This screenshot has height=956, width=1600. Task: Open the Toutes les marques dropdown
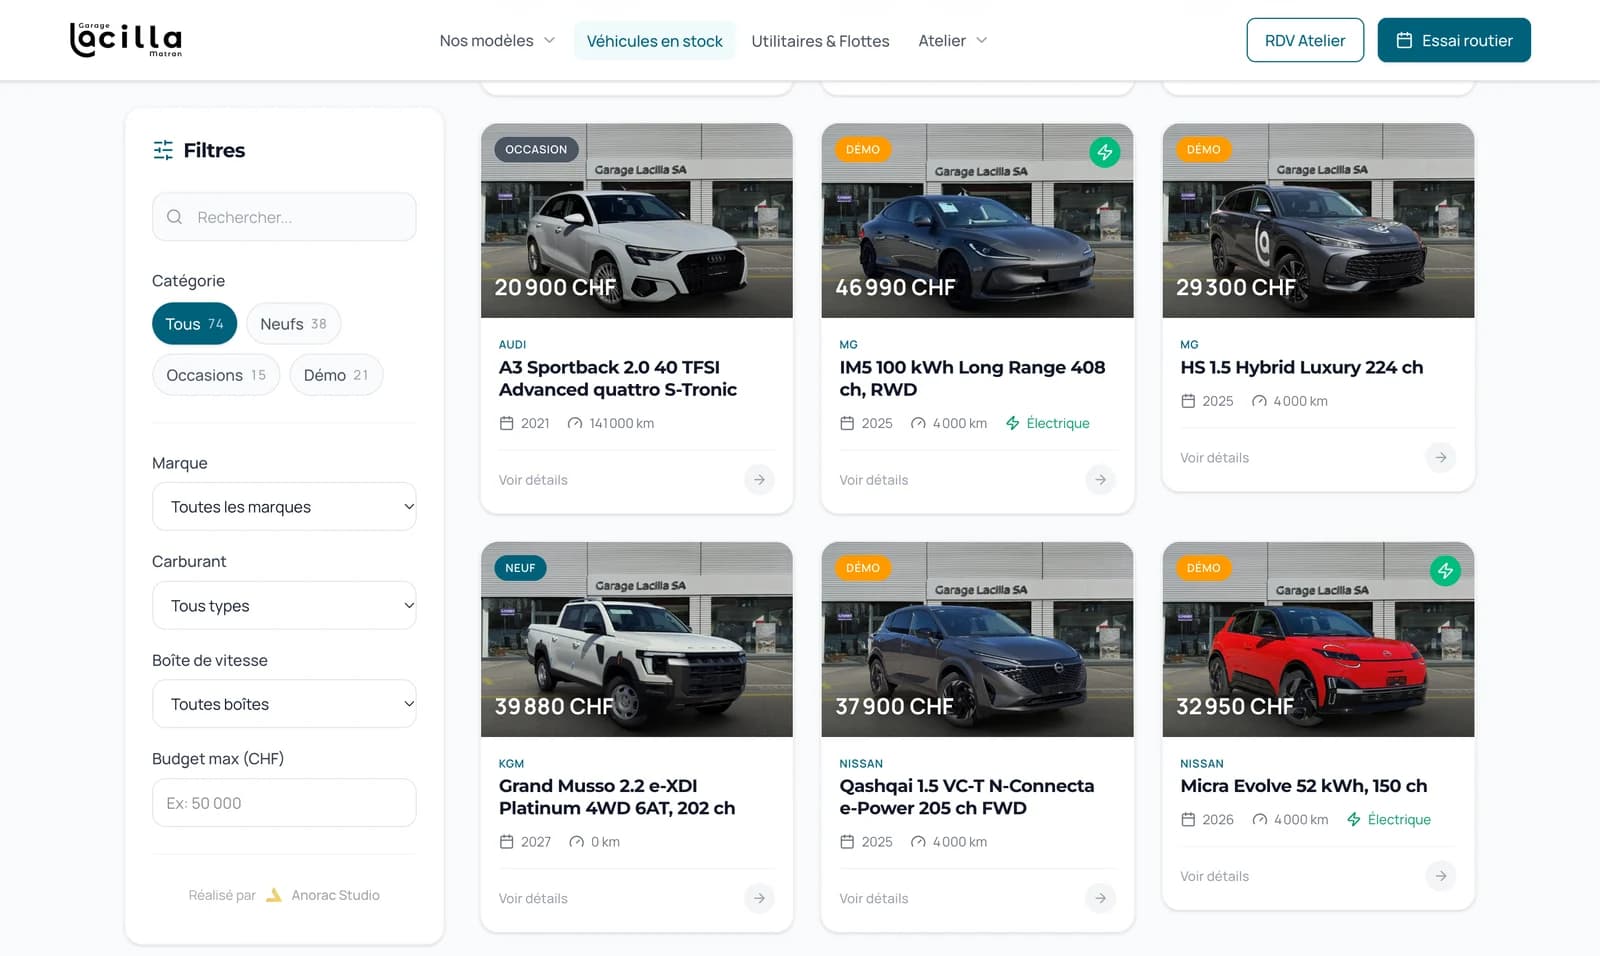284,507
